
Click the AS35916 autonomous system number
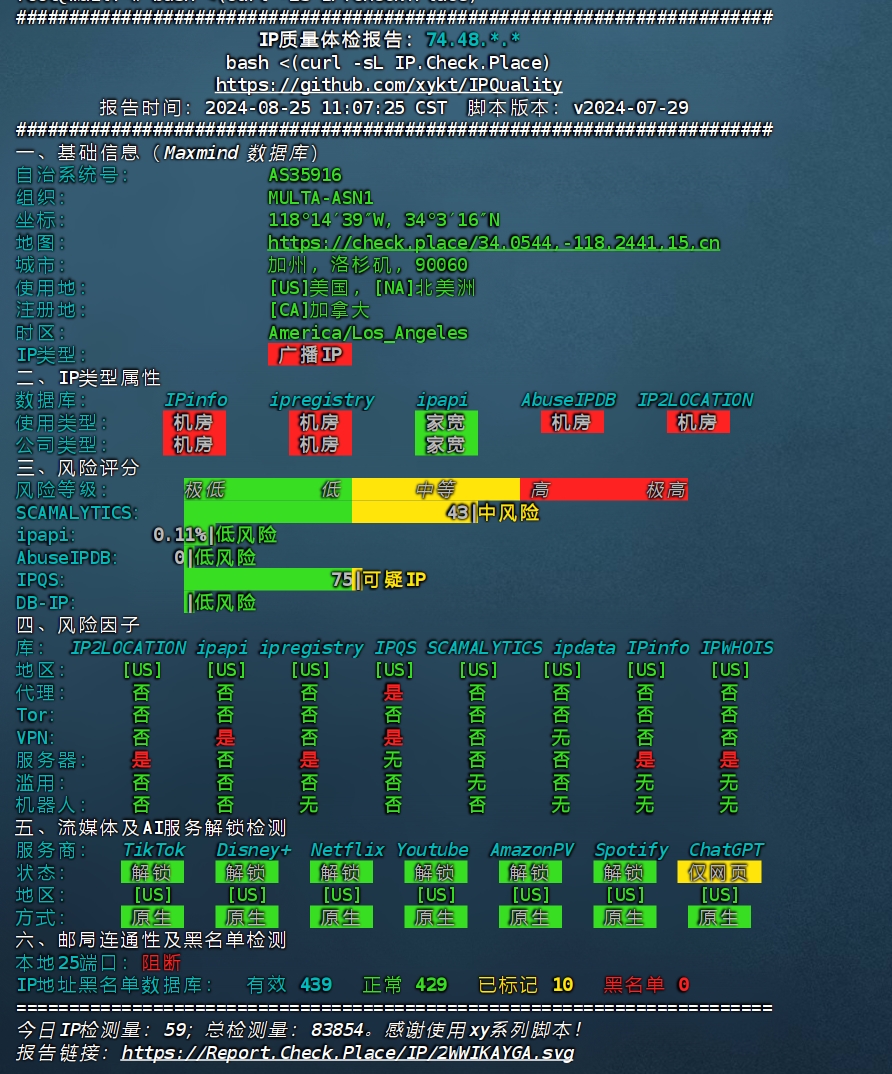305,175
